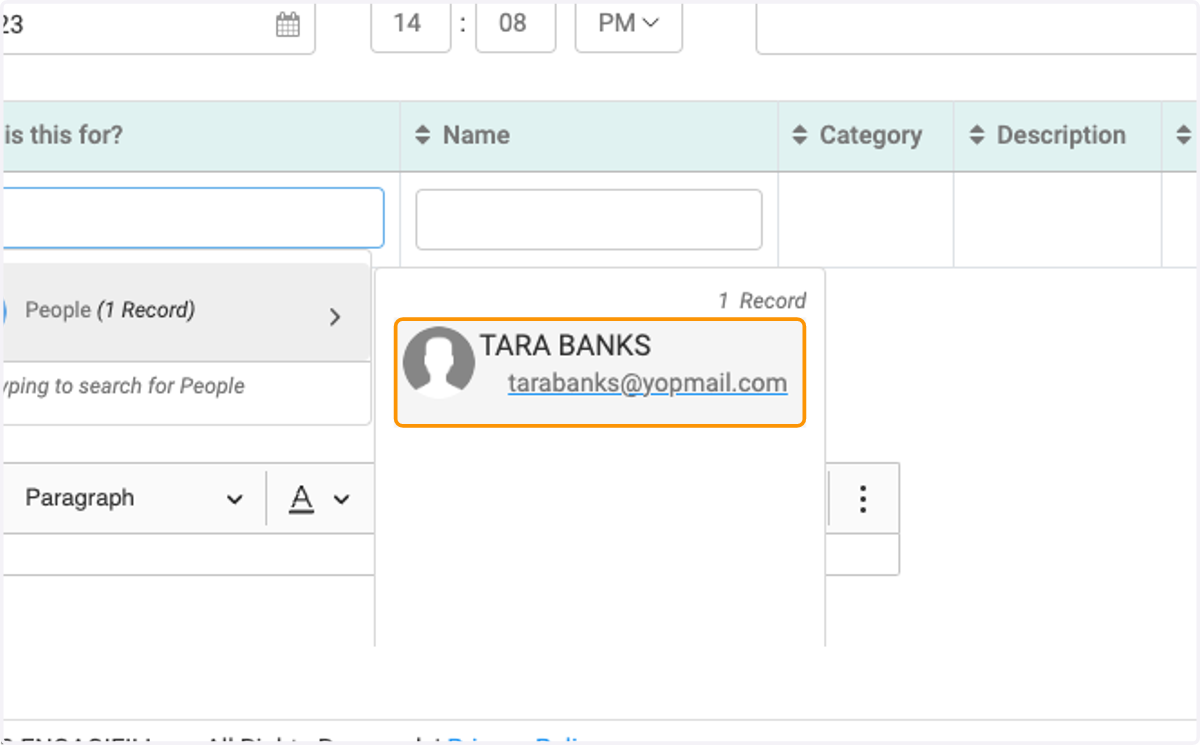The width and height of the screenshot is (1200, 745).
Task: Open the editor's more options menu
Action: 863,498
